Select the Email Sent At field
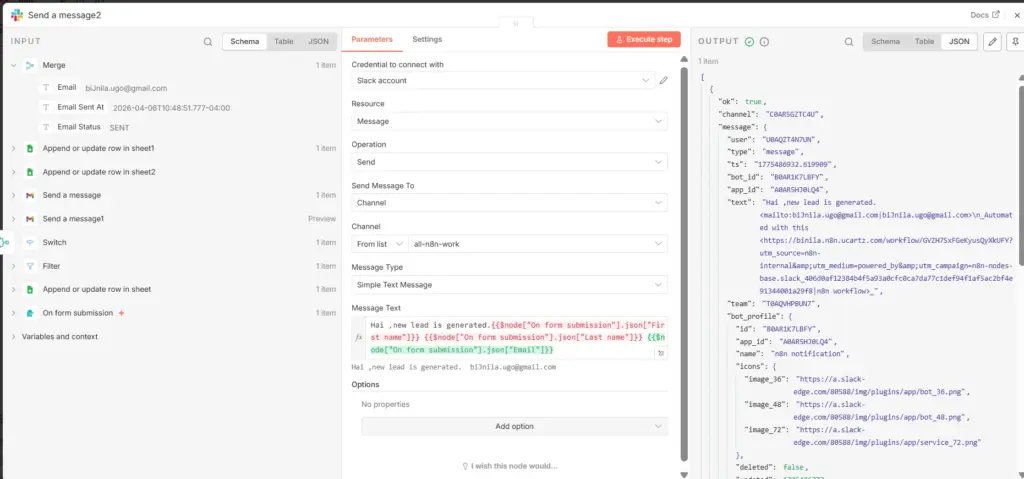This screenshot has width=1024, height=479. [80, 107]
